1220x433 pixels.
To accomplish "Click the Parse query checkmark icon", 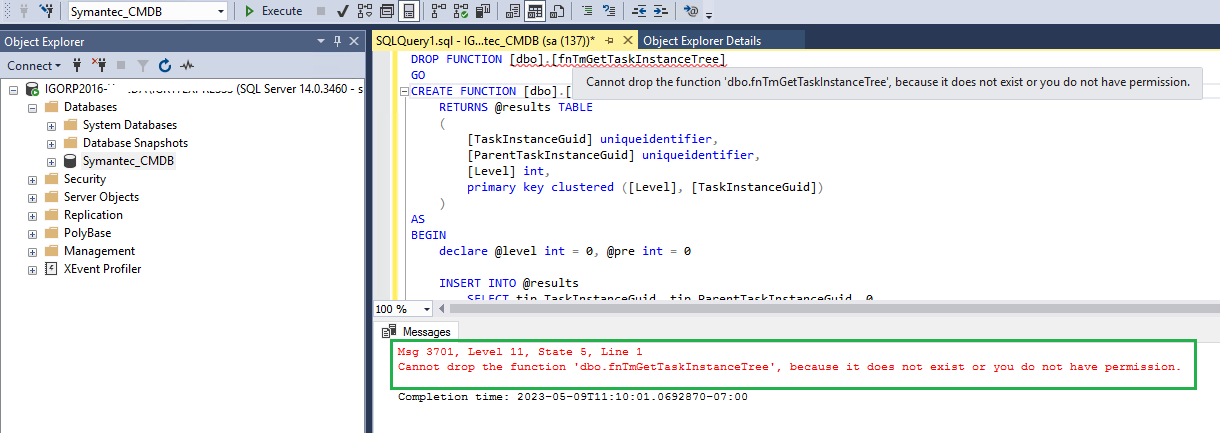I will (x=342, y=11).
